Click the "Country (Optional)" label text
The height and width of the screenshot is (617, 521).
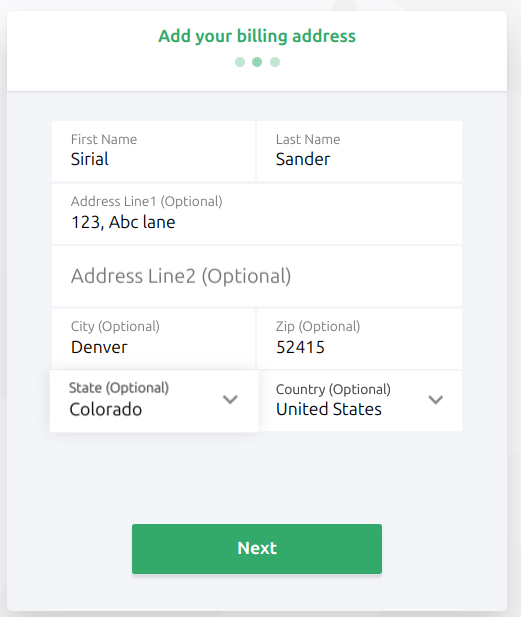click(333, 390)
